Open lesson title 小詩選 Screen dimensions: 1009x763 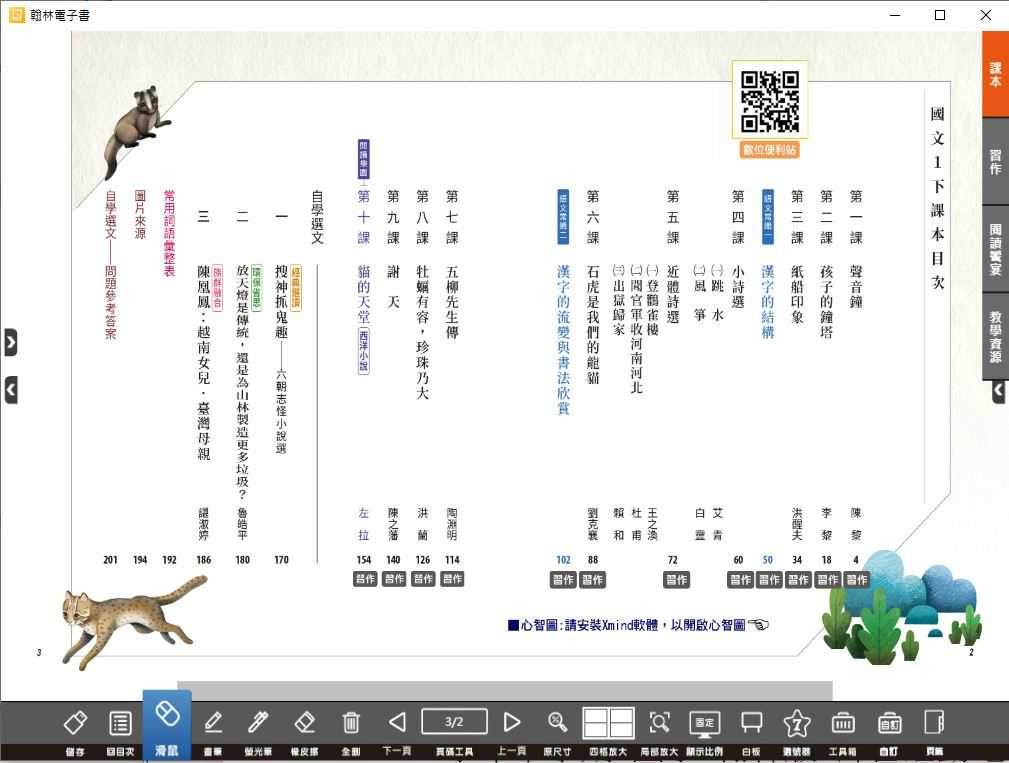(738, 287)
